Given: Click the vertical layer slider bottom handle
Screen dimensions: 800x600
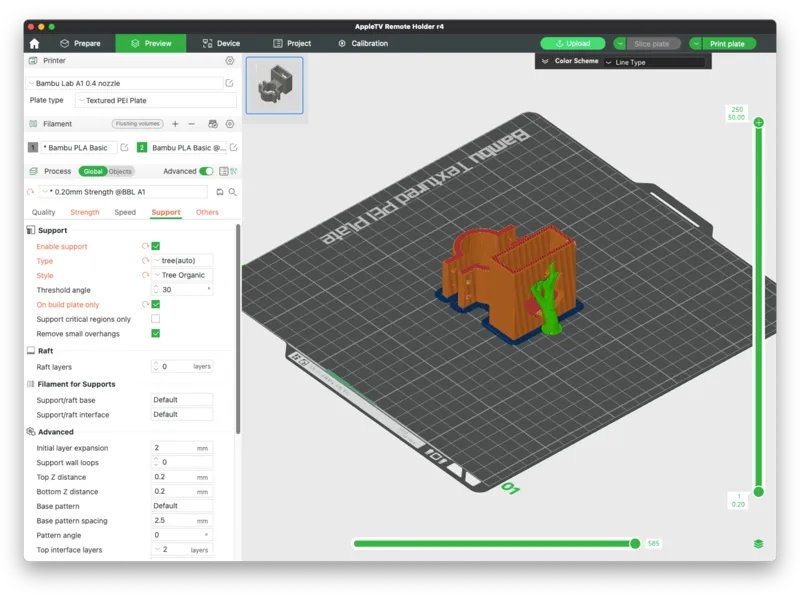Looking at the screenshot, I should [x=759, y=492].
